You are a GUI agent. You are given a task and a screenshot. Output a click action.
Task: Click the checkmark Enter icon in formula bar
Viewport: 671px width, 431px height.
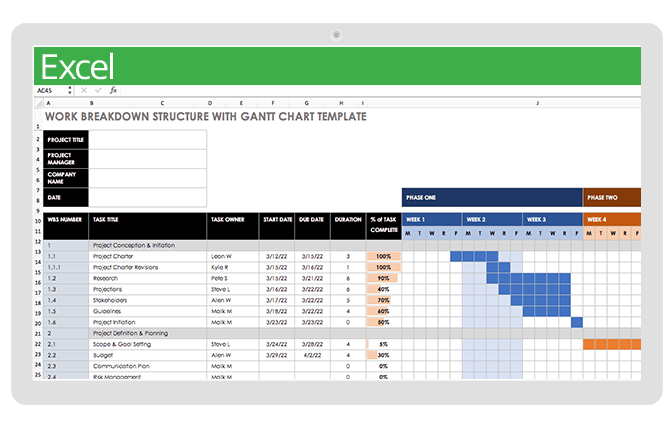(x=97, y=90)
